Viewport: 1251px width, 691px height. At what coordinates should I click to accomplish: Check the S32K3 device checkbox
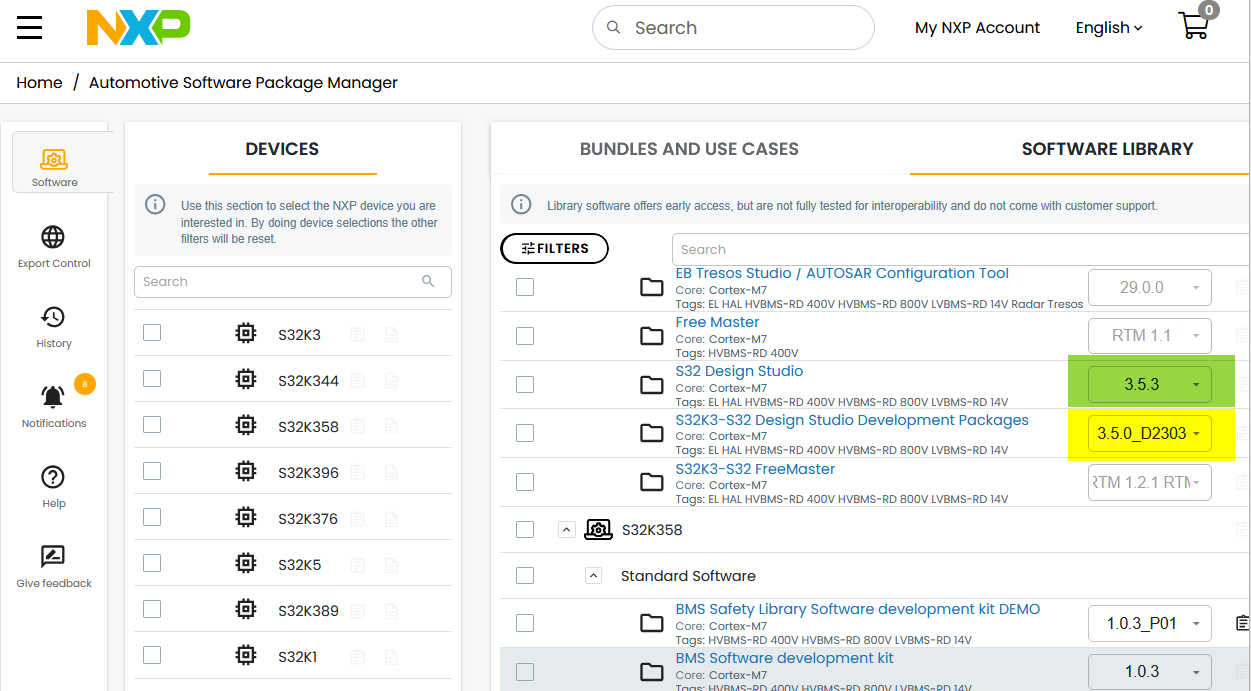tap(152, 332)
